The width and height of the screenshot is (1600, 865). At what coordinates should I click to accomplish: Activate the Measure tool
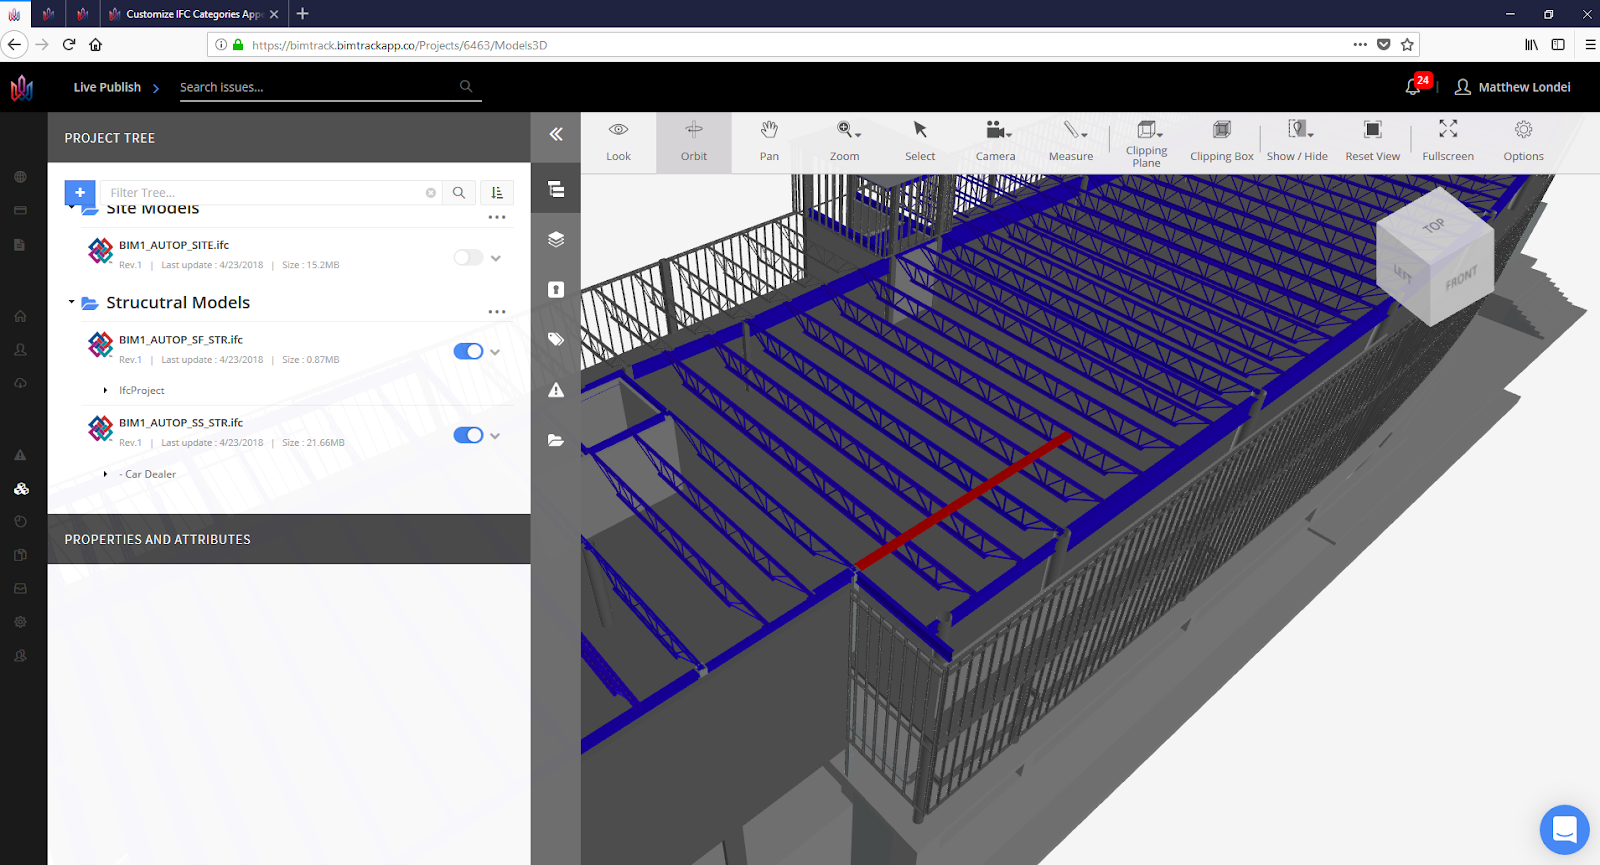tap(1071, 142)
